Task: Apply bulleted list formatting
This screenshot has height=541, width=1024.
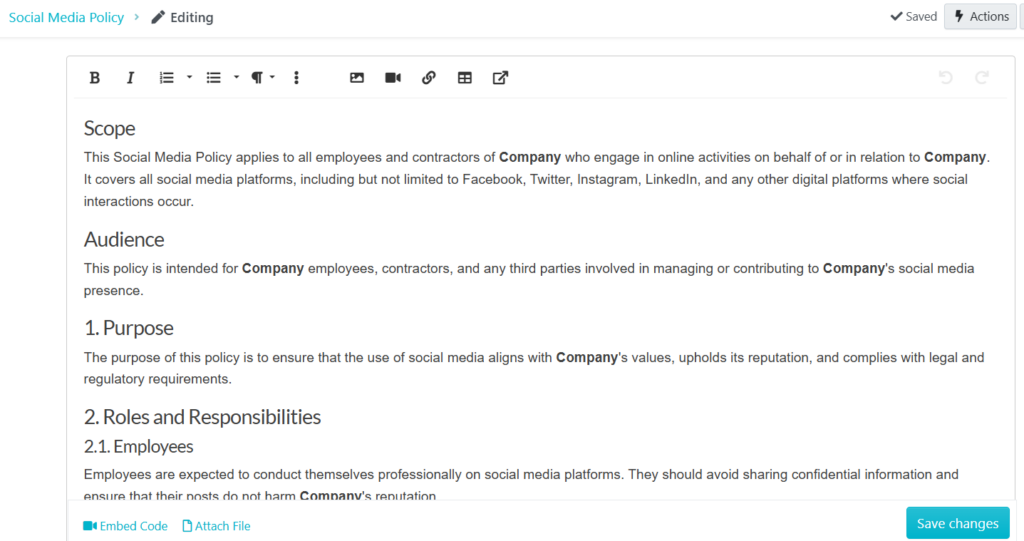Action: (x=213, y=78)
